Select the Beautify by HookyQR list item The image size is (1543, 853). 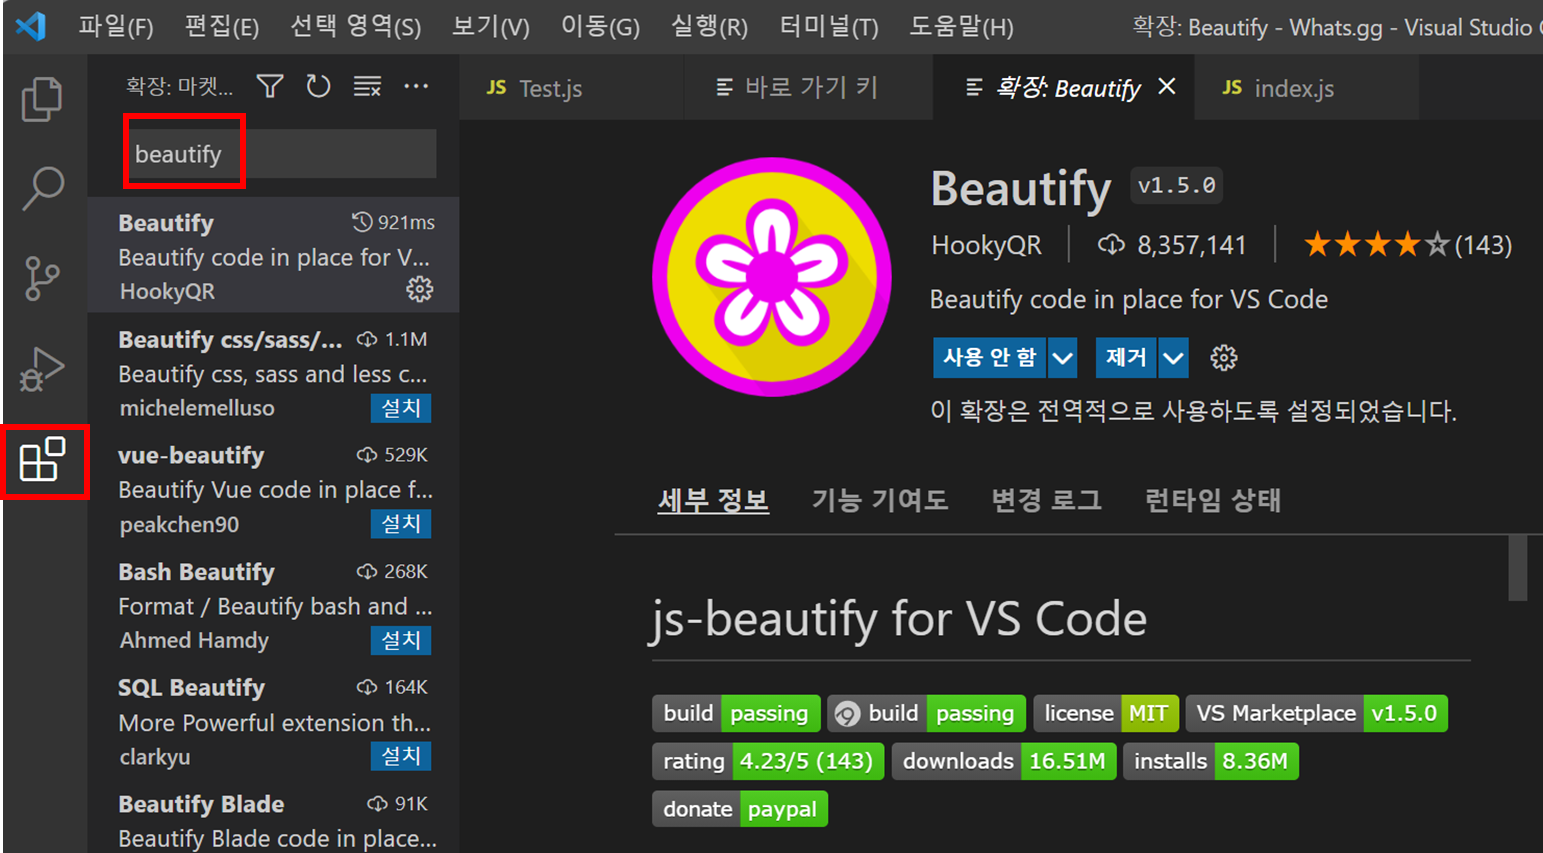[x=273, y=255]
